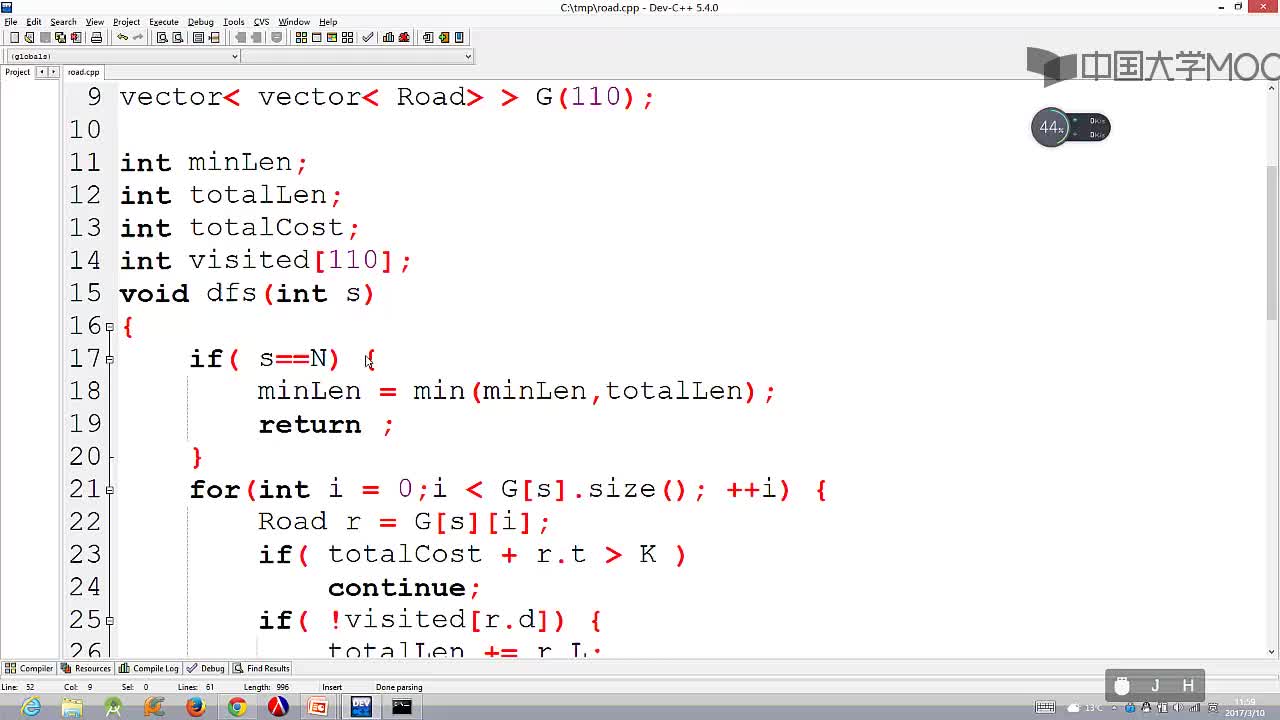
Task: Click the Find magnifier toolbar icon
Action: (x=162, y=38)
